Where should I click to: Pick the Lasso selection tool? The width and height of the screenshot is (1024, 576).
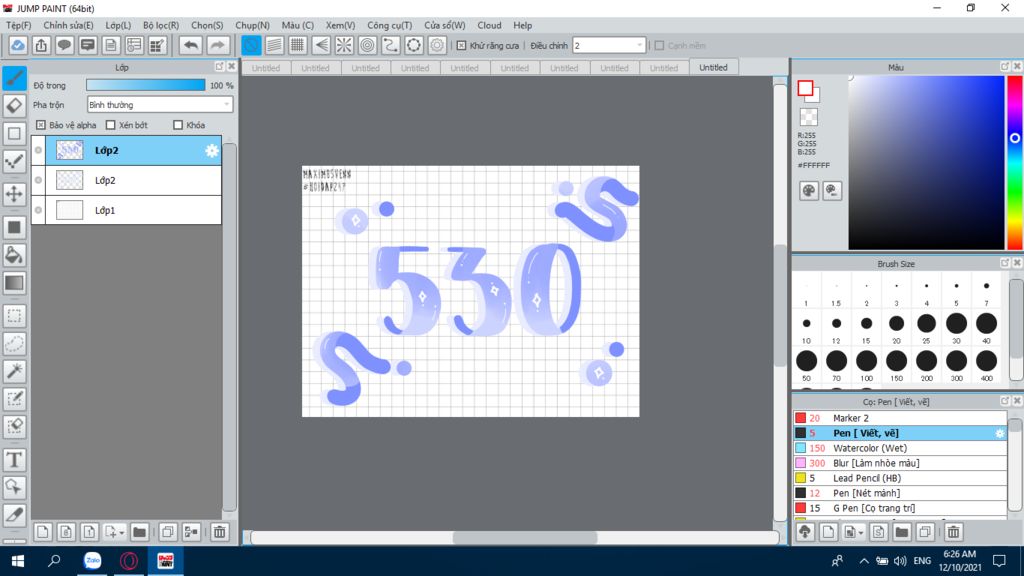click(x=14, y=344)
